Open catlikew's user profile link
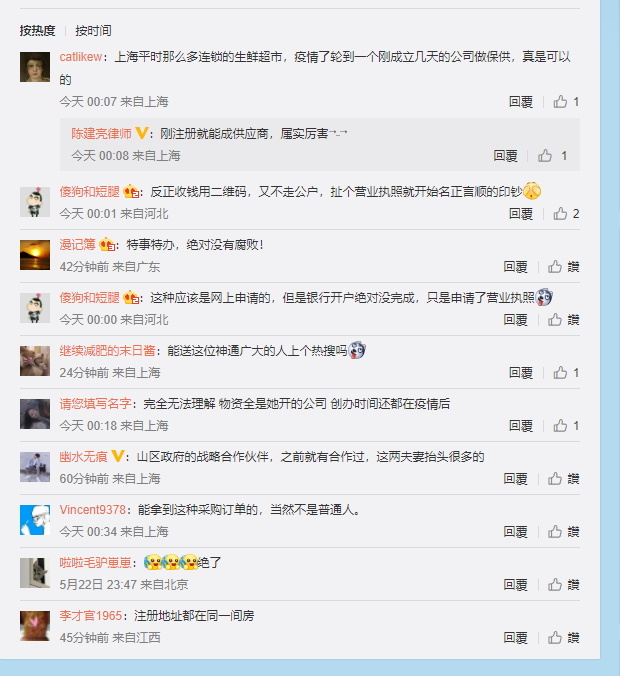The width and height of the screenshot is (620, 676). click(81, 56)
